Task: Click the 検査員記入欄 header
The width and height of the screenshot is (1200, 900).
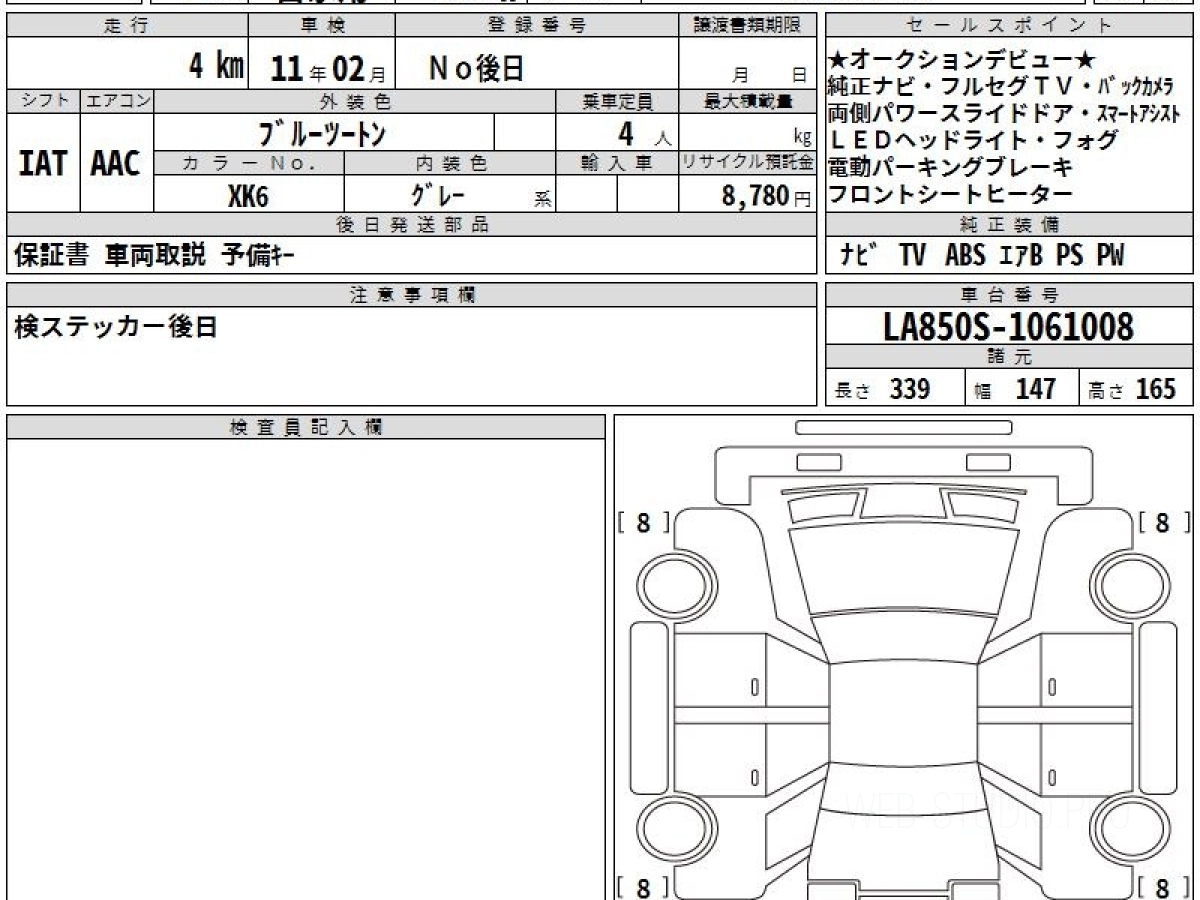Action: (306, 427)
